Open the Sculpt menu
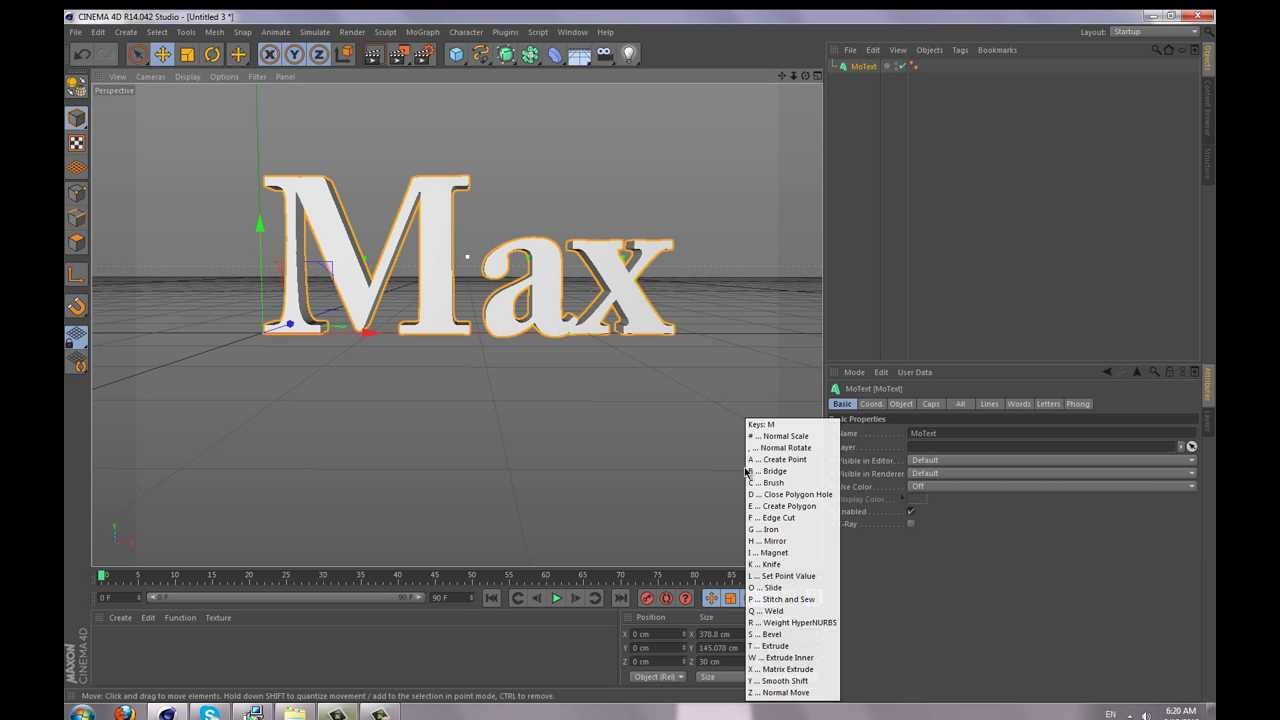The image size is (1280, 720). click(x=385, y=32)
